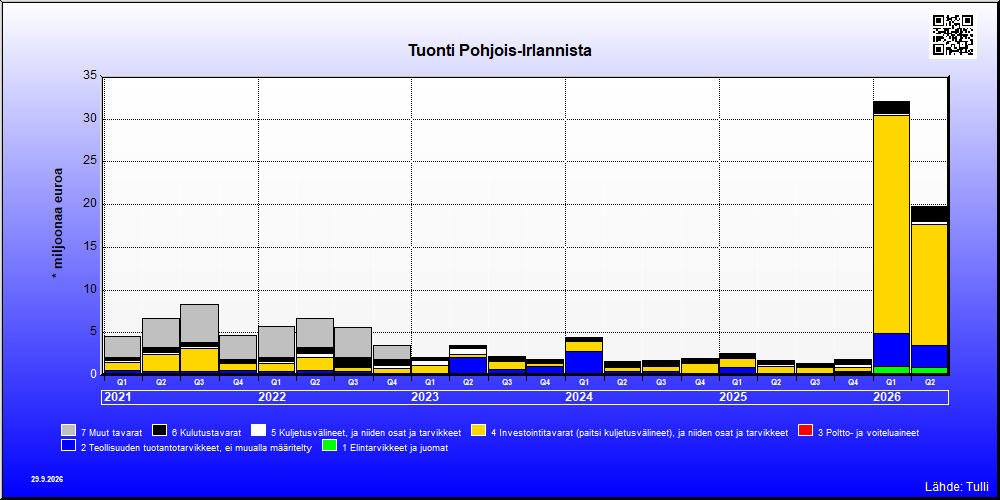Click legend text '5 Kuljetusvälineet, ja niiden osat'
1000x500 pixels.
click(366, 432)
